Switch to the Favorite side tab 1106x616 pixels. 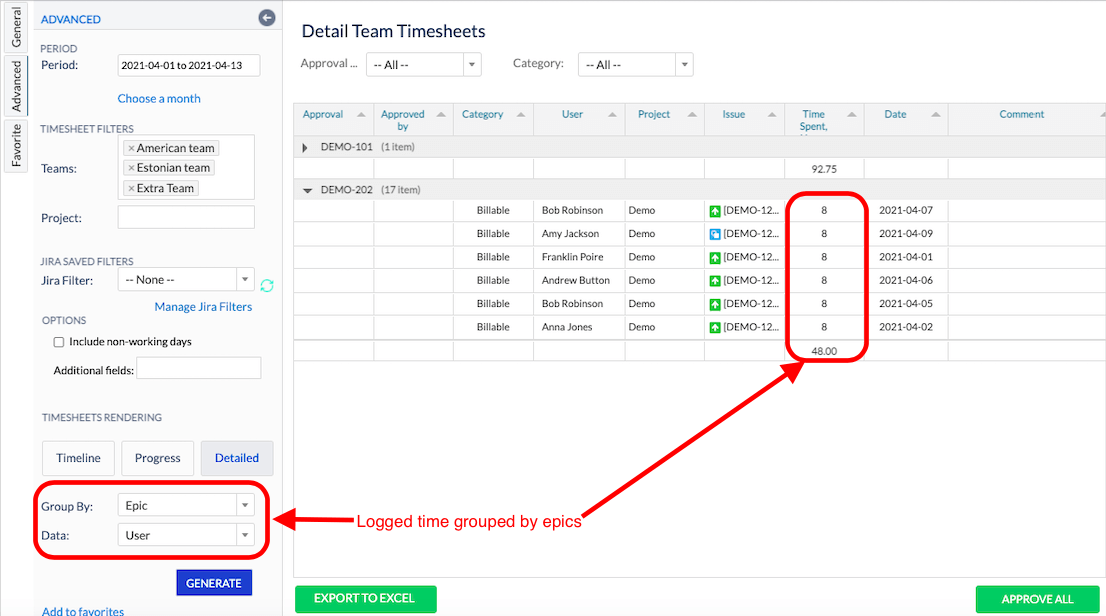(16, 146)
